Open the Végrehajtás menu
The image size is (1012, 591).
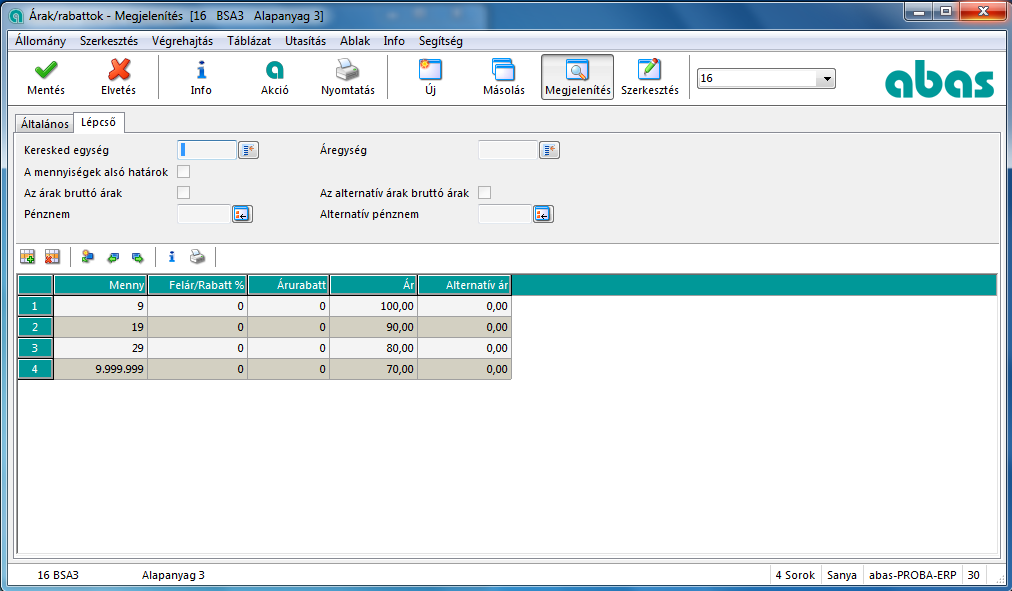[x=183, y=41]
